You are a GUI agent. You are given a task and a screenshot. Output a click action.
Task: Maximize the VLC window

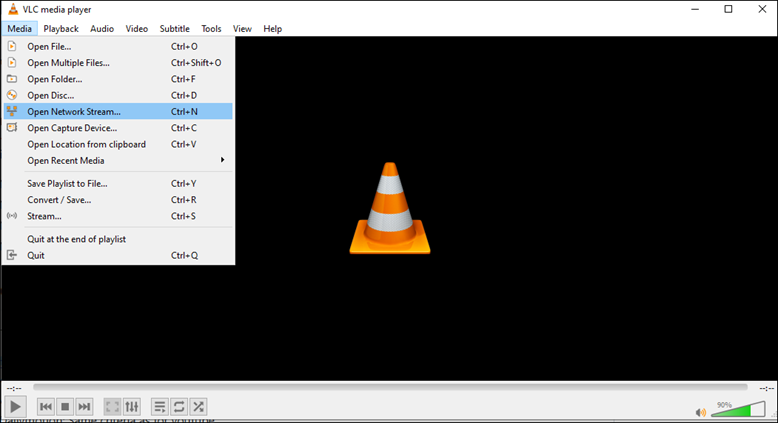pos(728,9)
